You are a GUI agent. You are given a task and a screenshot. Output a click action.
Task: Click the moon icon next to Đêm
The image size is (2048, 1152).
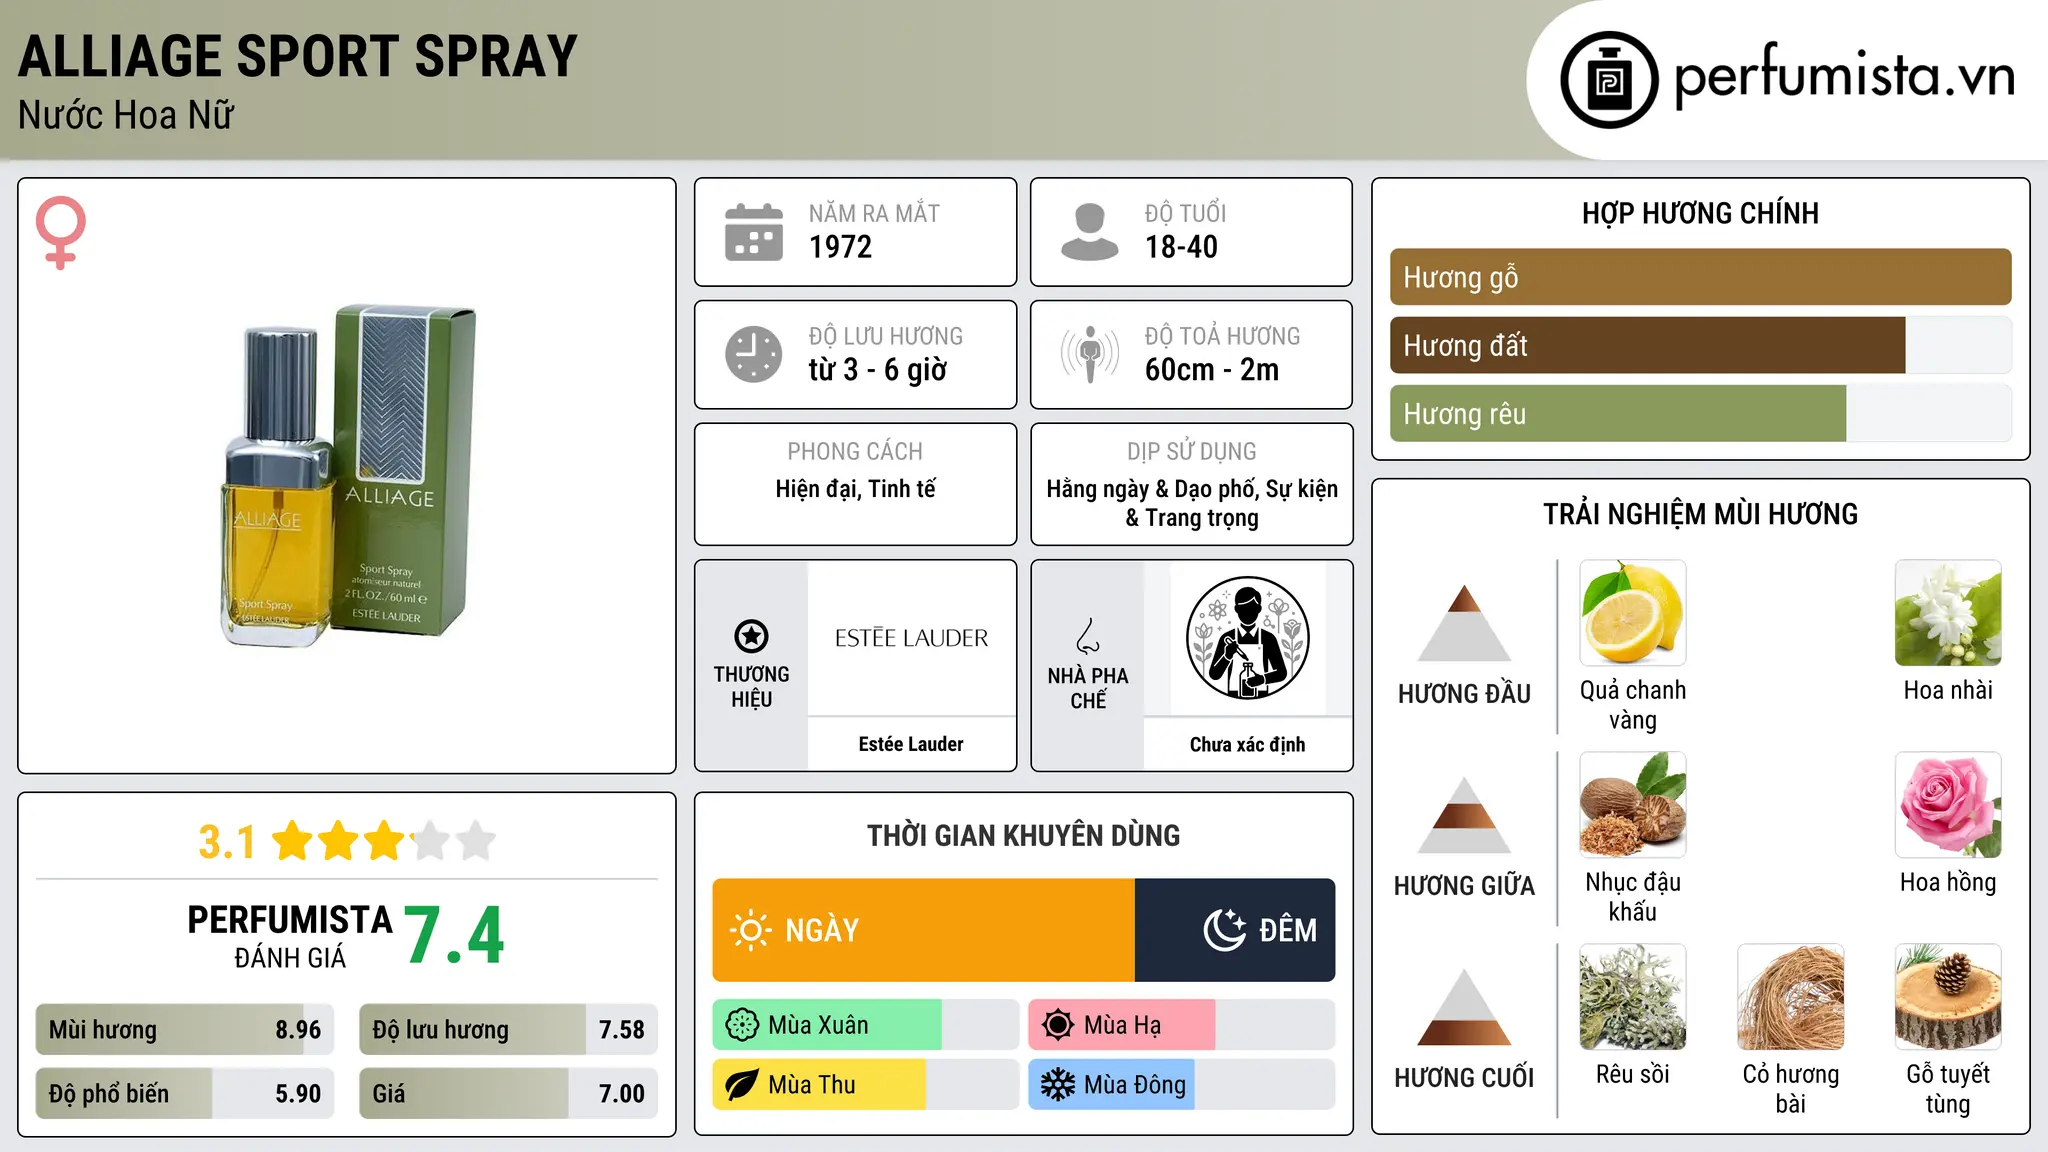coord(1224,930)
